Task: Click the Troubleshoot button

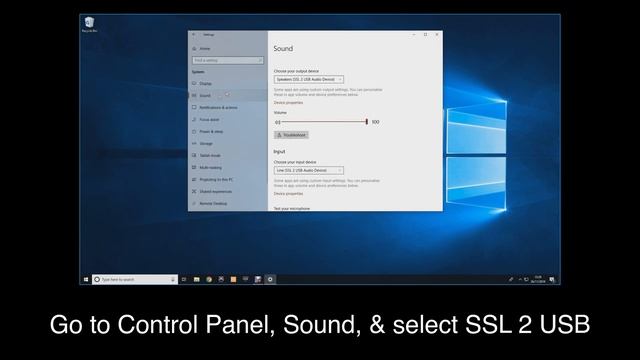Action: coord(291,135)
